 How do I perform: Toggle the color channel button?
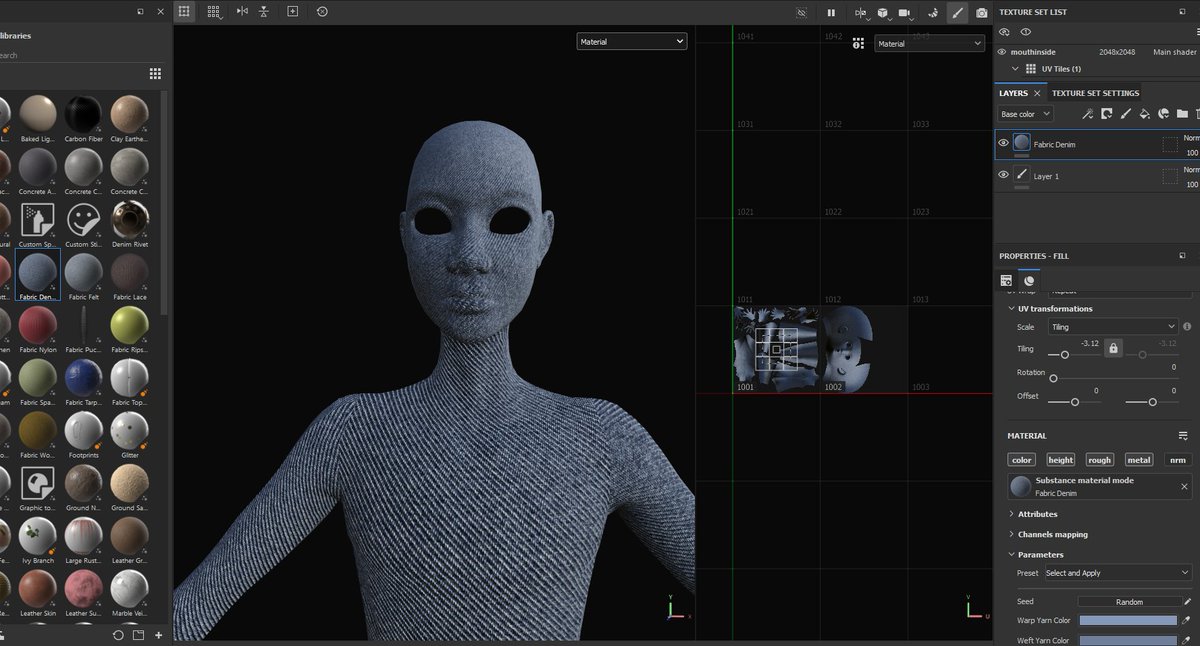tap(1022, 460)
